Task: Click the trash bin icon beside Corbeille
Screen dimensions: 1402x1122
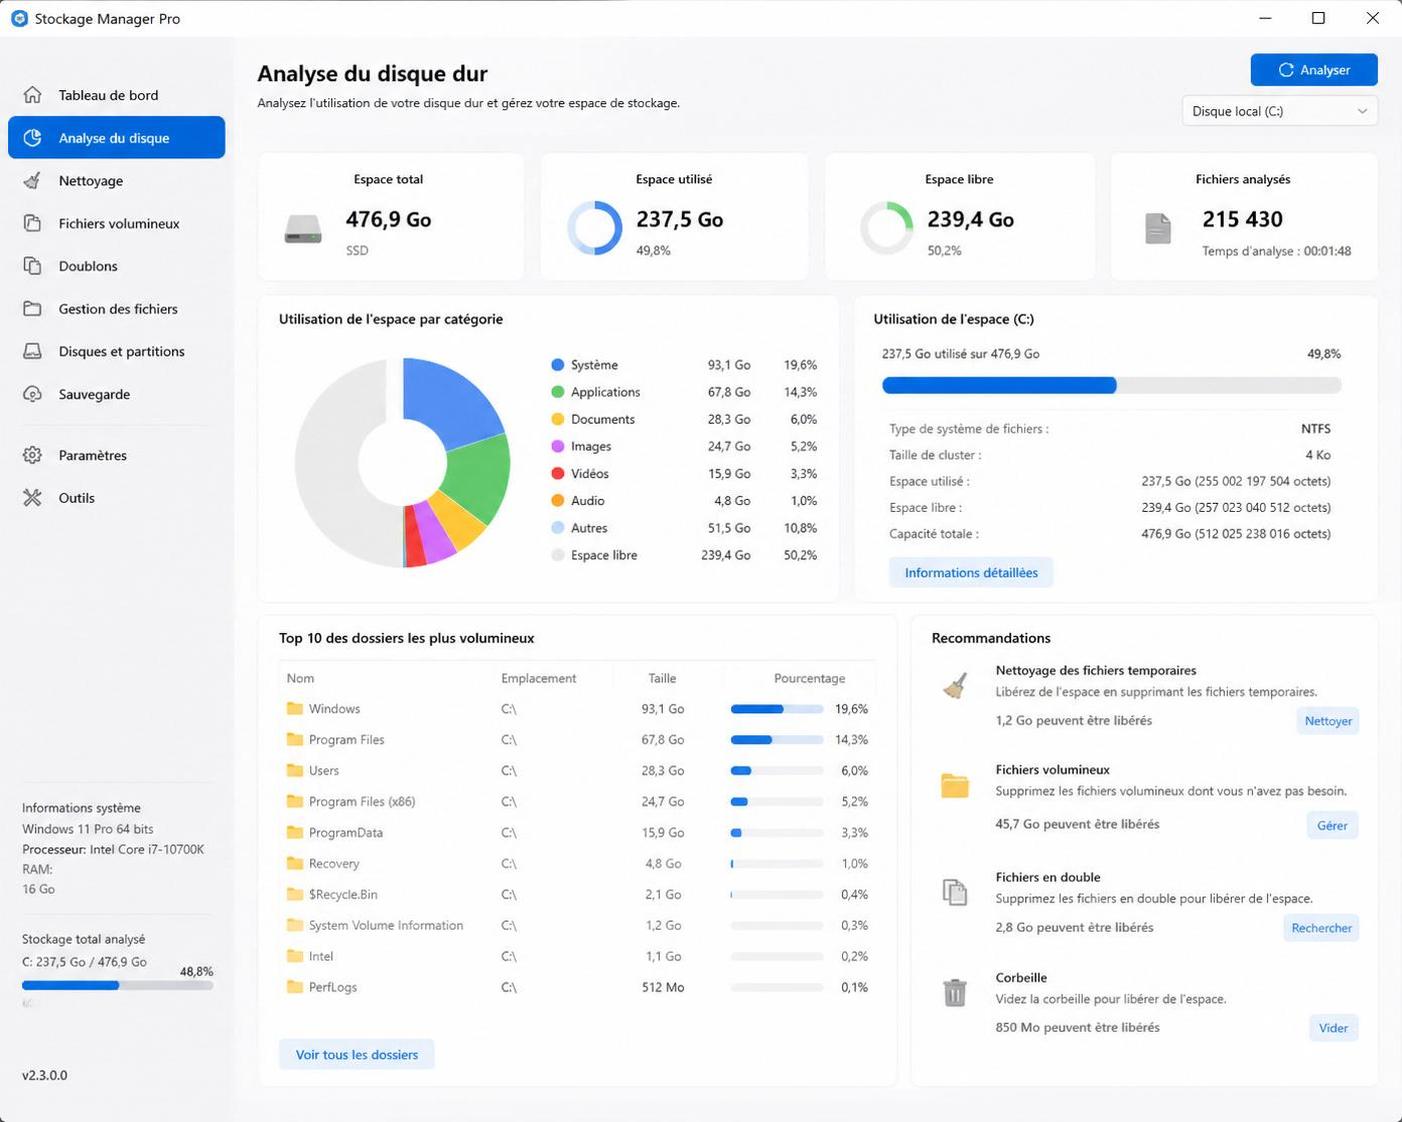Action: click(x=955, y=992)
